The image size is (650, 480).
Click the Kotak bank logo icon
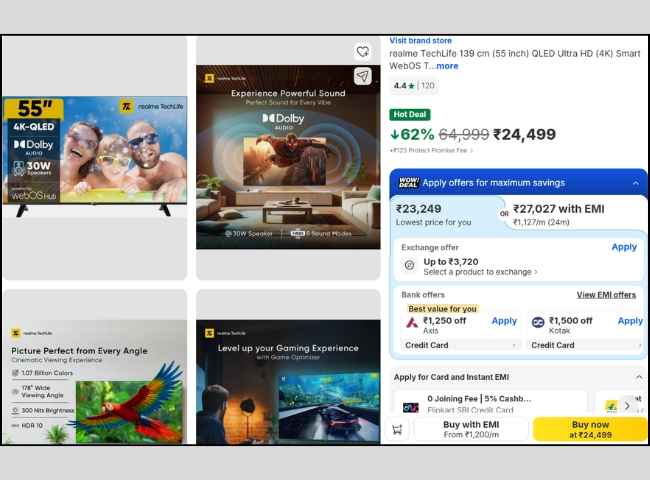coord(538,322)
